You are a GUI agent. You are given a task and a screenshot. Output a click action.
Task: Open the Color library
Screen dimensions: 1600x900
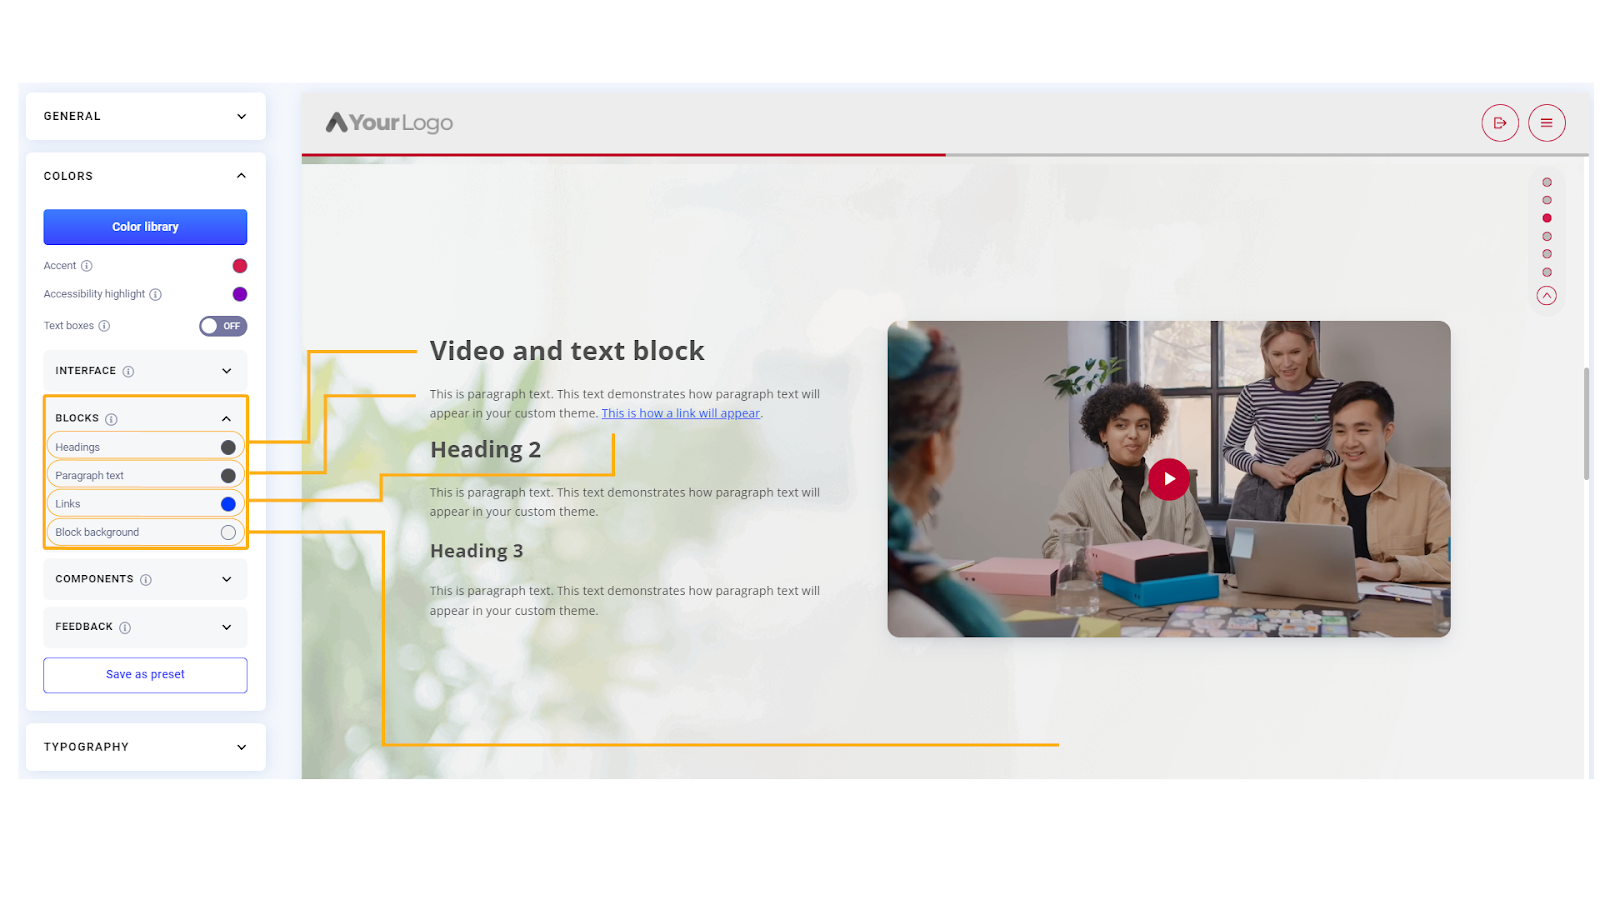[145, 227]
